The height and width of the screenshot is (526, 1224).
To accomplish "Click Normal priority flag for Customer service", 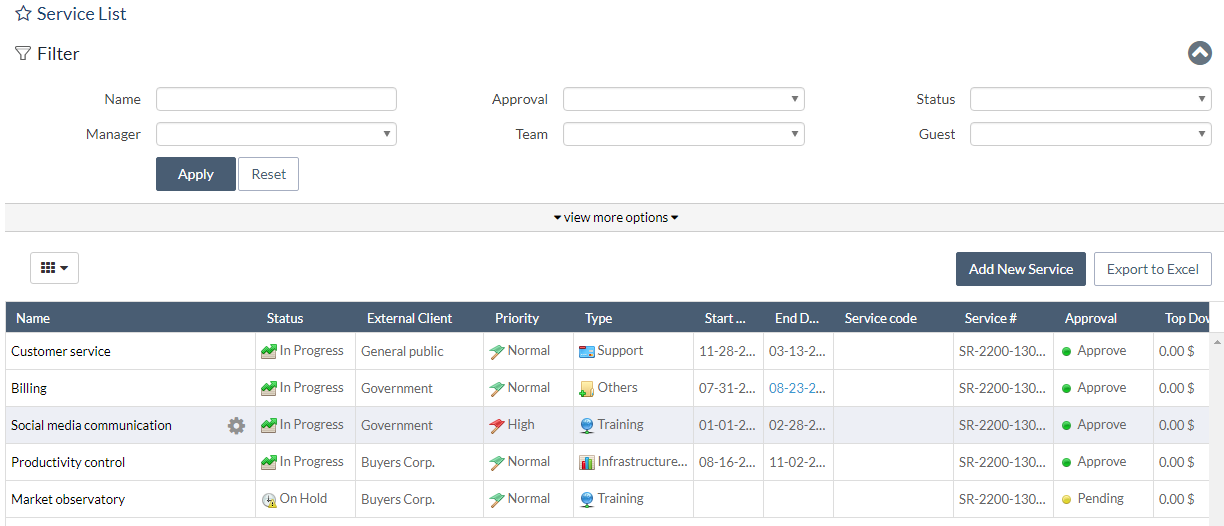I will point(497,352).
